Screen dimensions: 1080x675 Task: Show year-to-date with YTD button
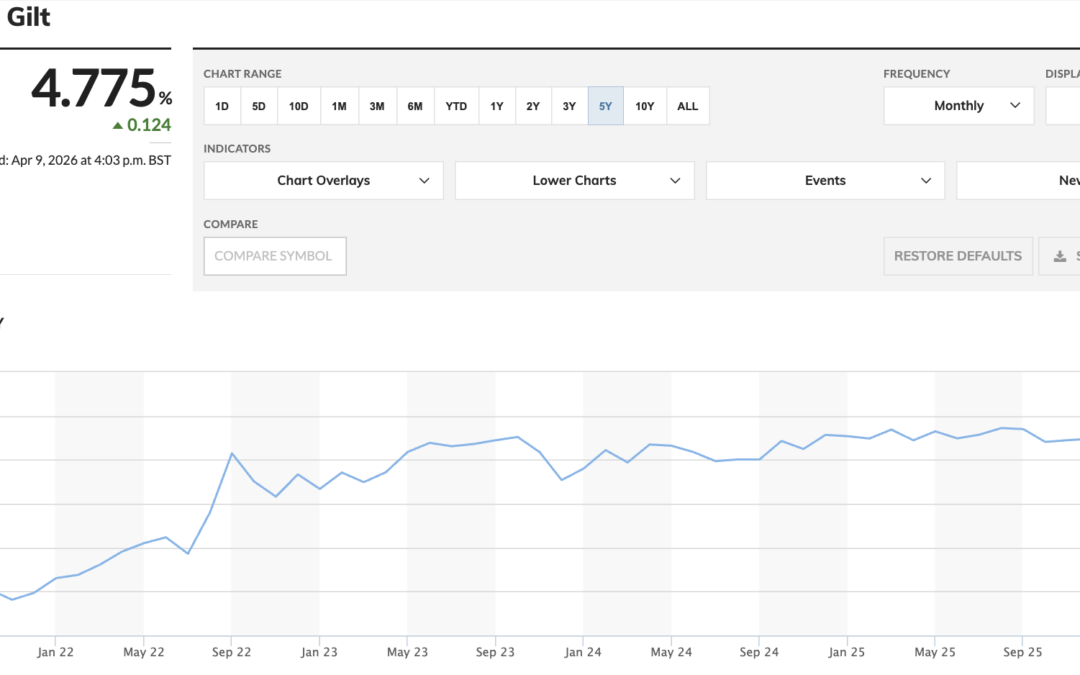456,106
